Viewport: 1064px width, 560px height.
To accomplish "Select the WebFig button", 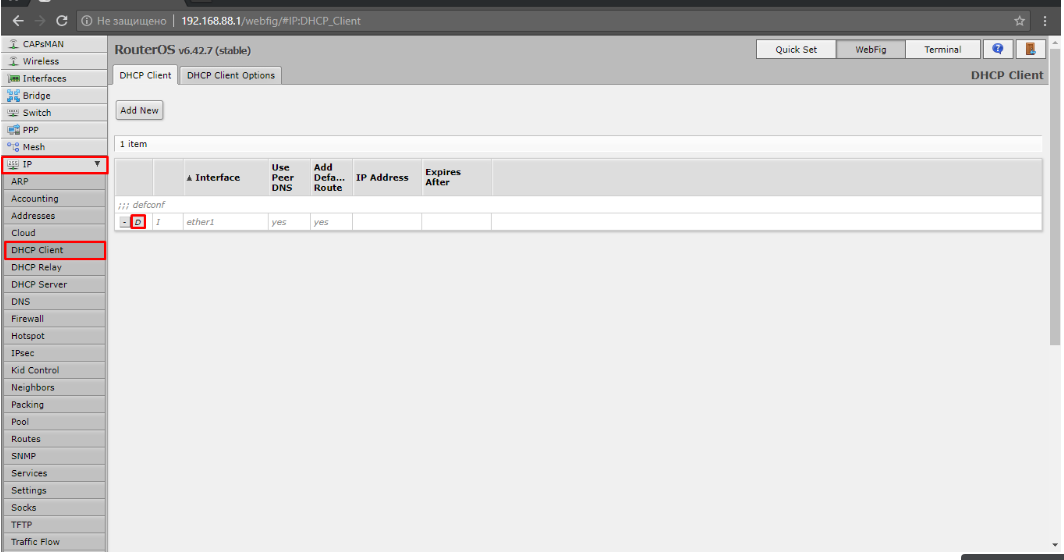I will click(871, 50).
